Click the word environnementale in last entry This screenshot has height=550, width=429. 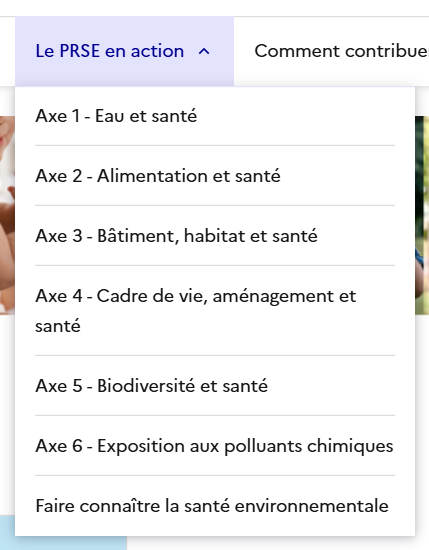pos(311,506)
